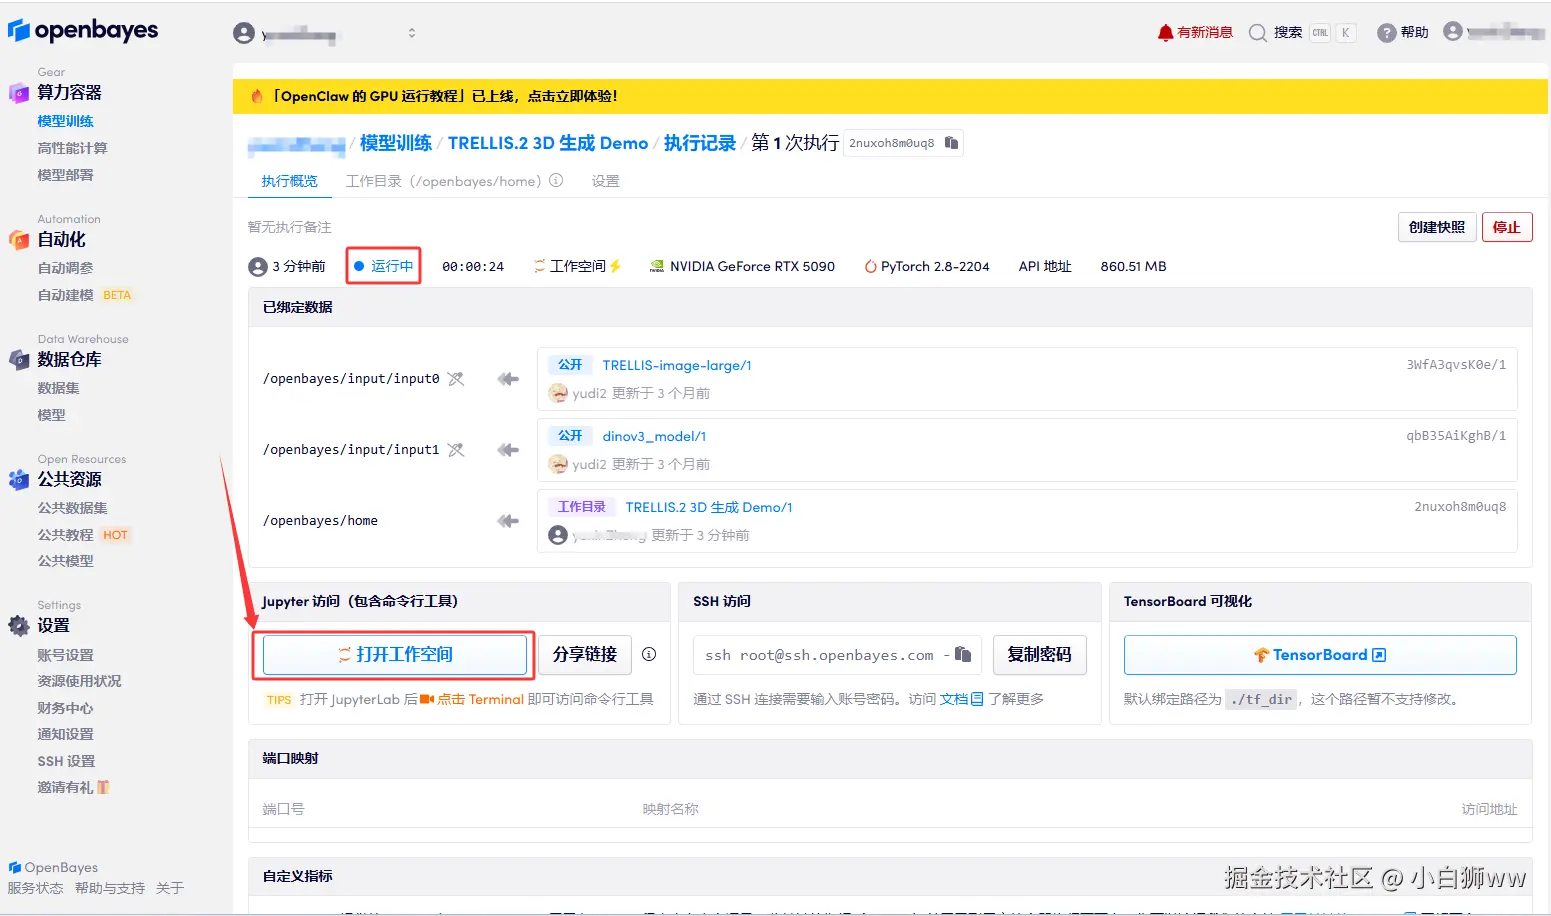Click the 打开工作空间 button
The image size is (1551, 916).
pyautogui.click(x=395, y=655)
